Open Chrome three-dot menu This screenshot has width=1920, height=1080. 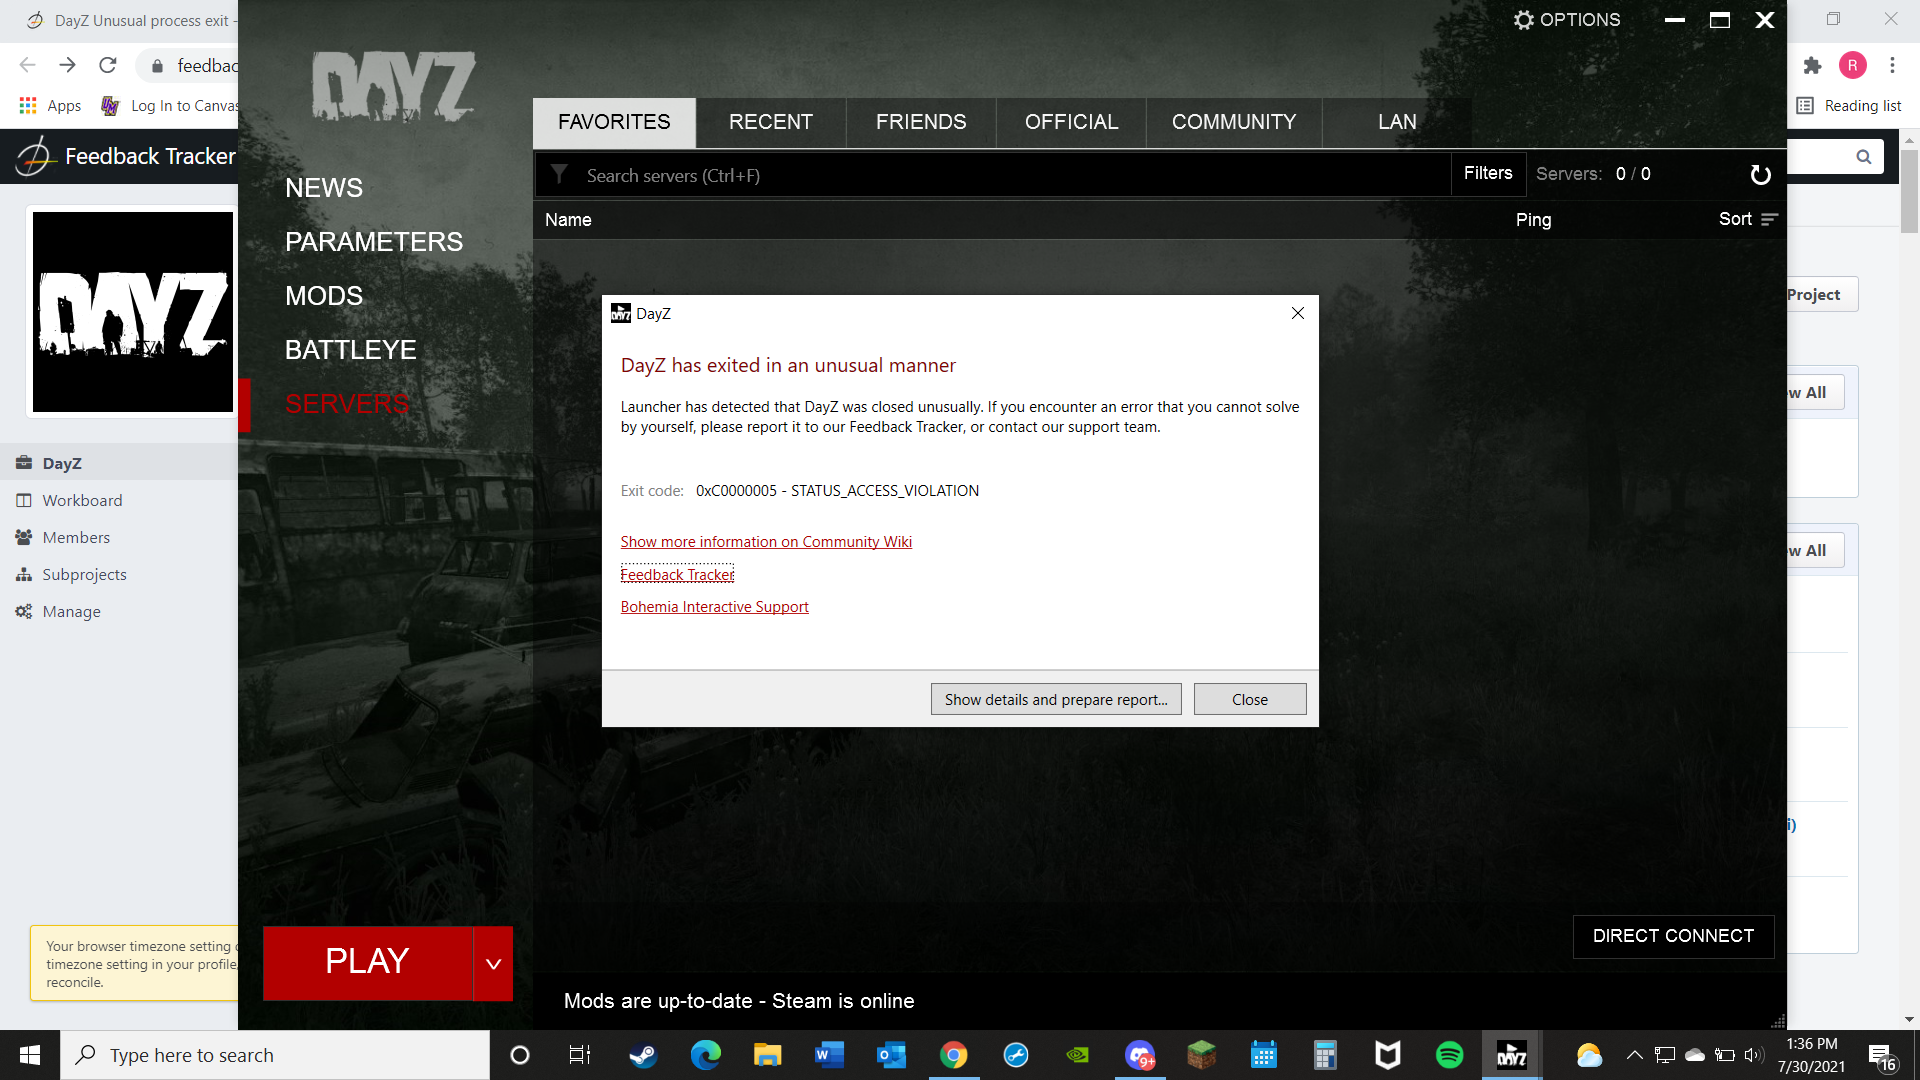(1892, 66)
